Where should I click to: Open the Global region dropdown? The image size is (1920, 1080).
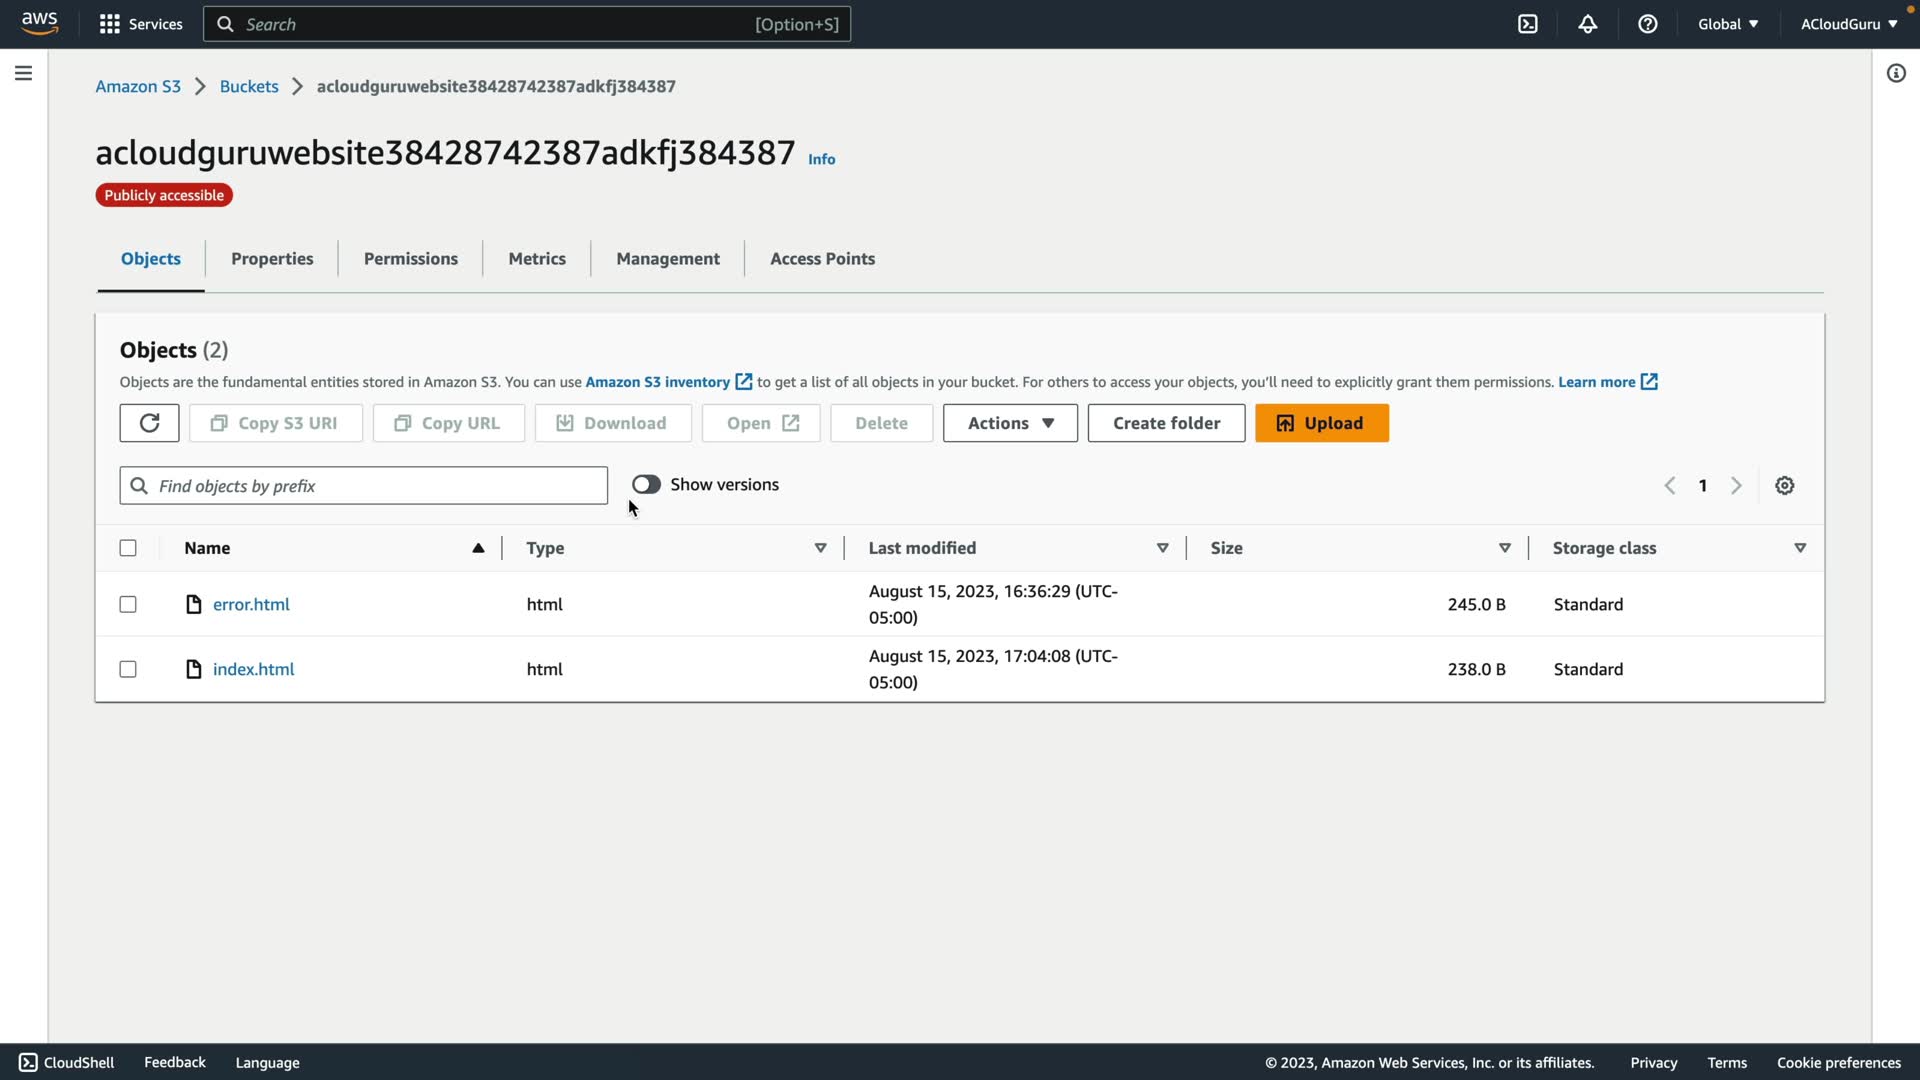pos(1727,24)
